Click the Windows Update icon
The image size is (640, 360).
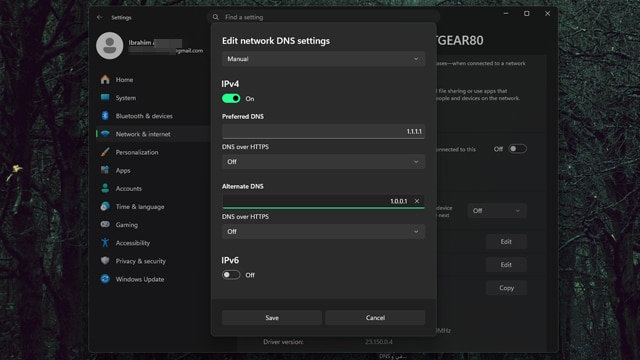click(x=105, y=279)
